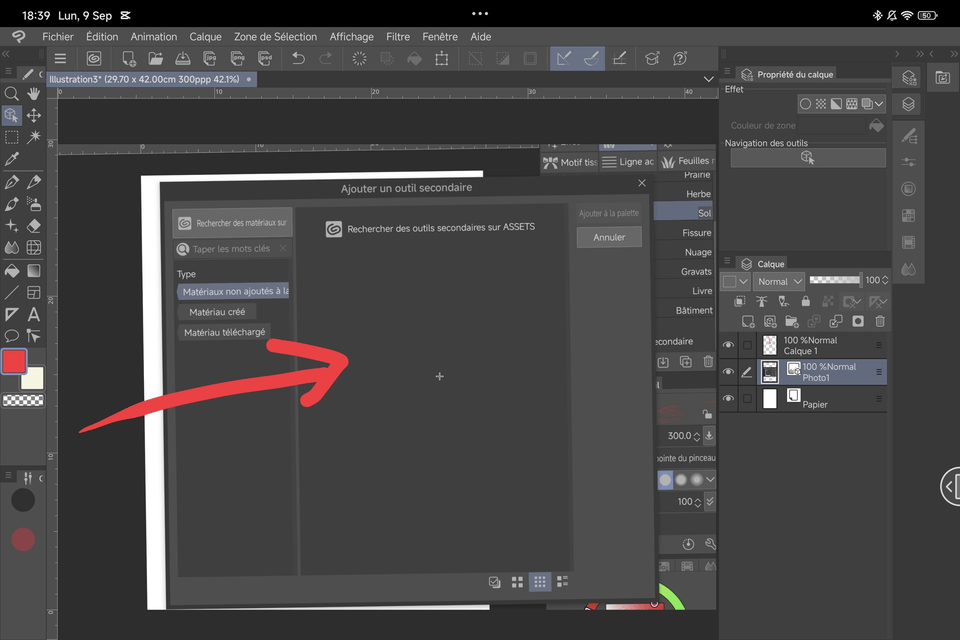Click the object navigation cube button
The image size is (960, 640).
(808, 158)
